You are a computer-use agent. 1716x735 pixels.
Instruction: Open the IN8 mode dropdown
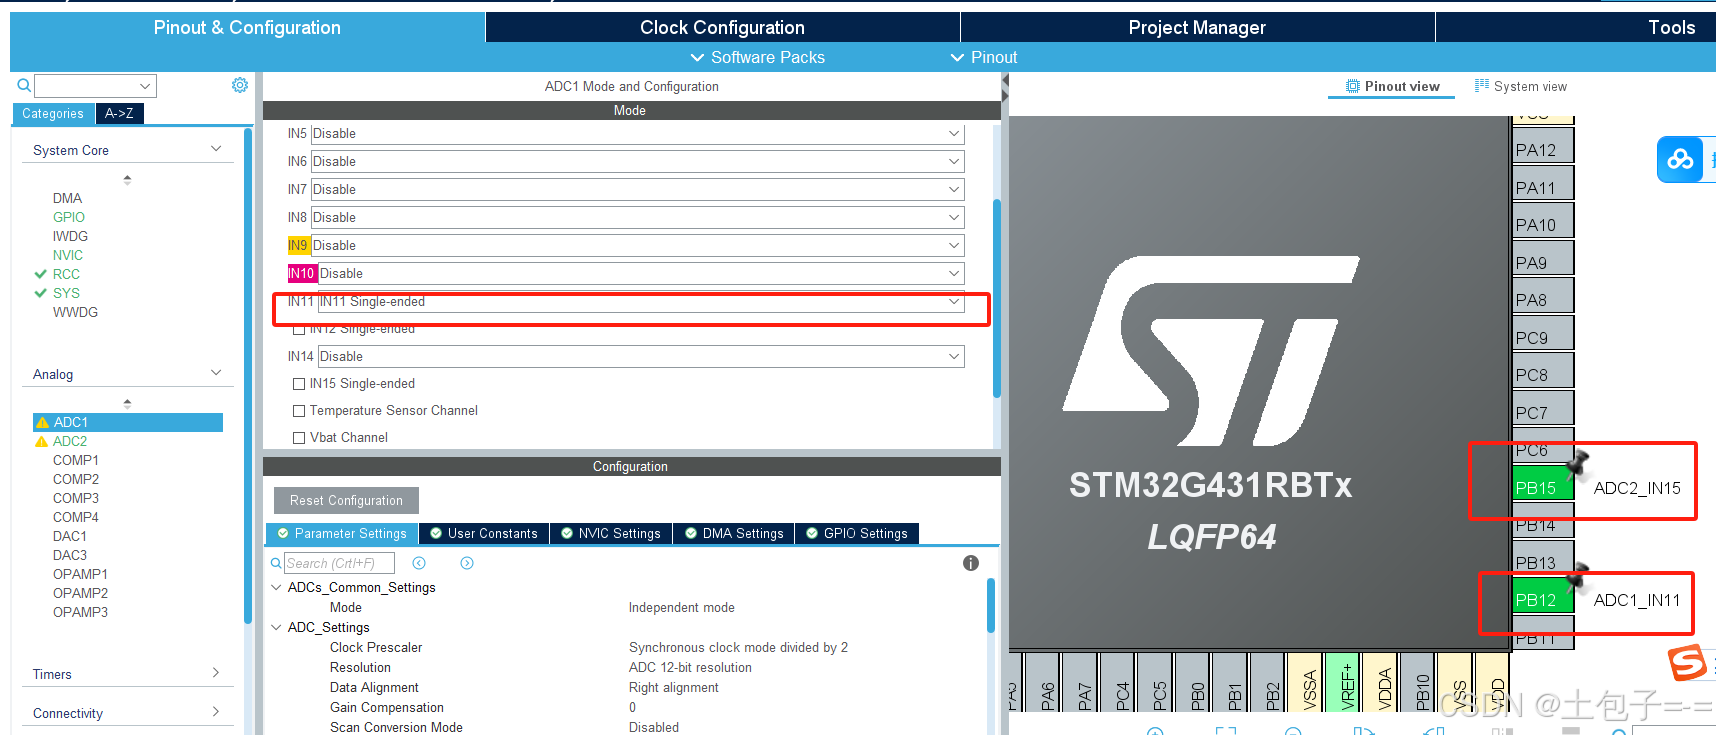point(638,218)
